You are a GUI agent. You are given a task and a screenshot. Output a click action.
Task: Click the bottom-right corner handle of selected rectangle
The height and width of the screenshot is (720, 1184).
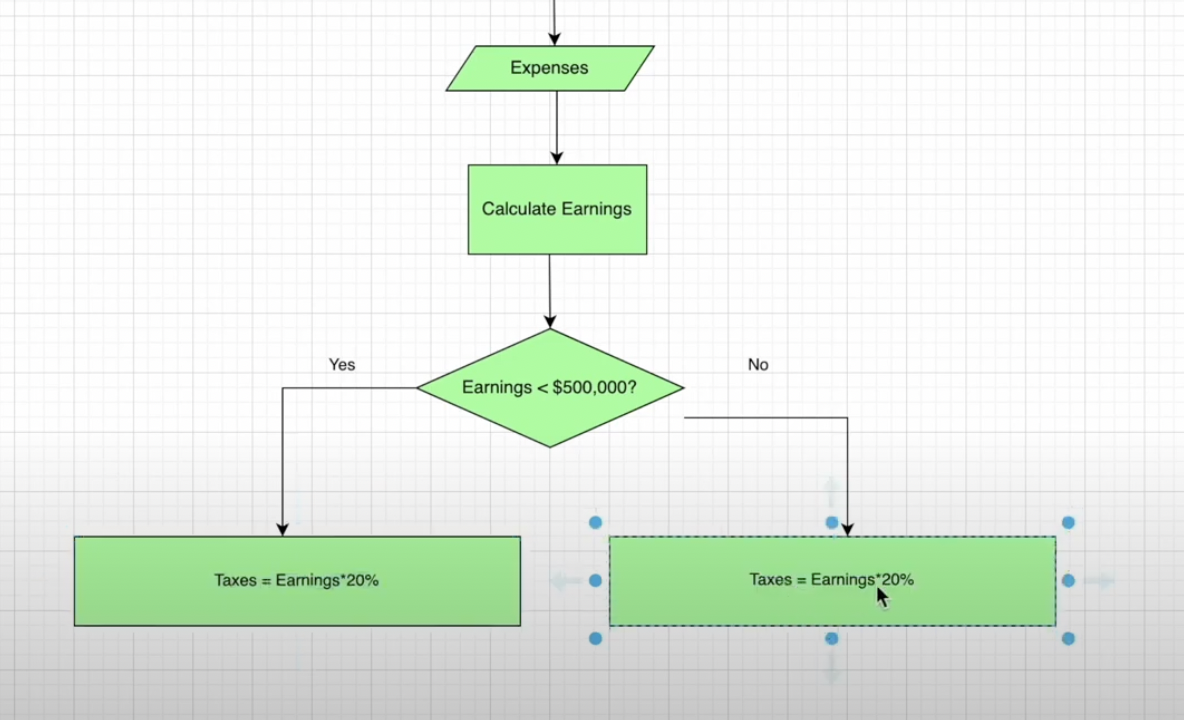[1068, 639]
